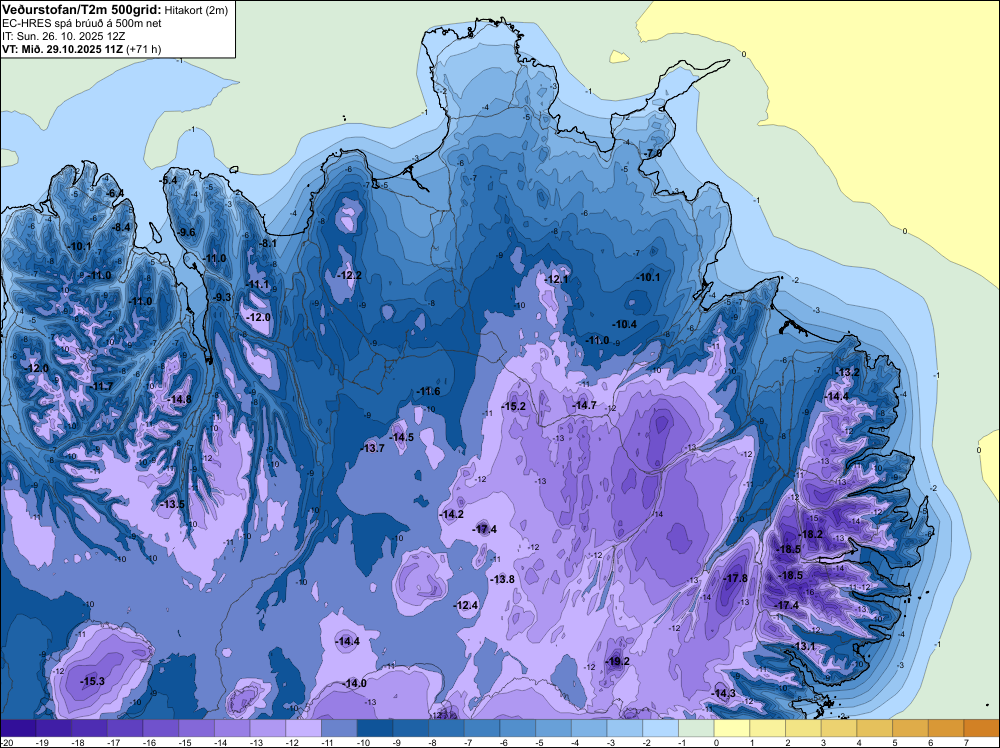Click the -17.8 temperature value
Viewport: 1000px width, 748px height.
click(x=736, y=578)
